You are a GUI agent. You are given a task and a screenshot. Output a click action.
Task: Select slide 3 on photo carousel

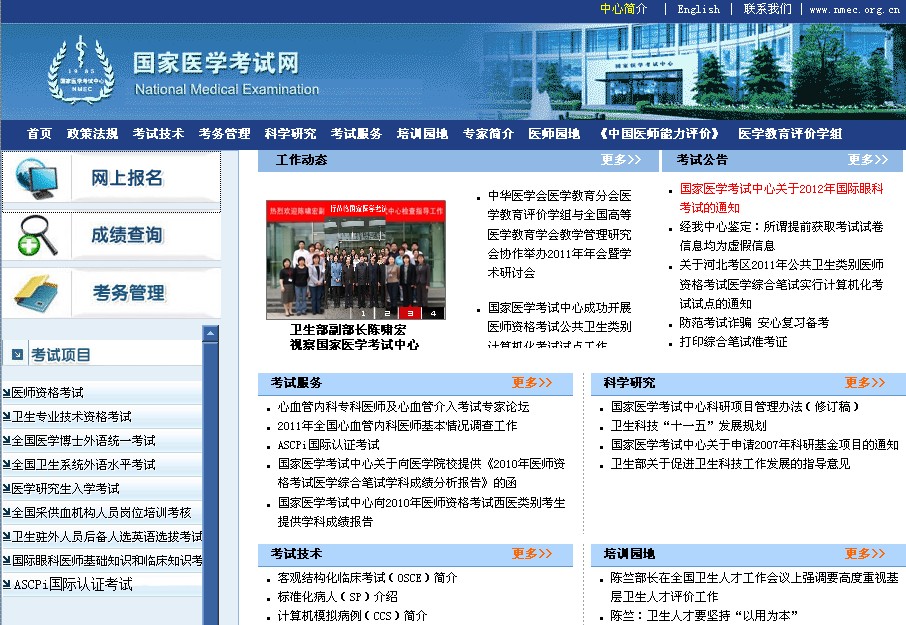410,313
